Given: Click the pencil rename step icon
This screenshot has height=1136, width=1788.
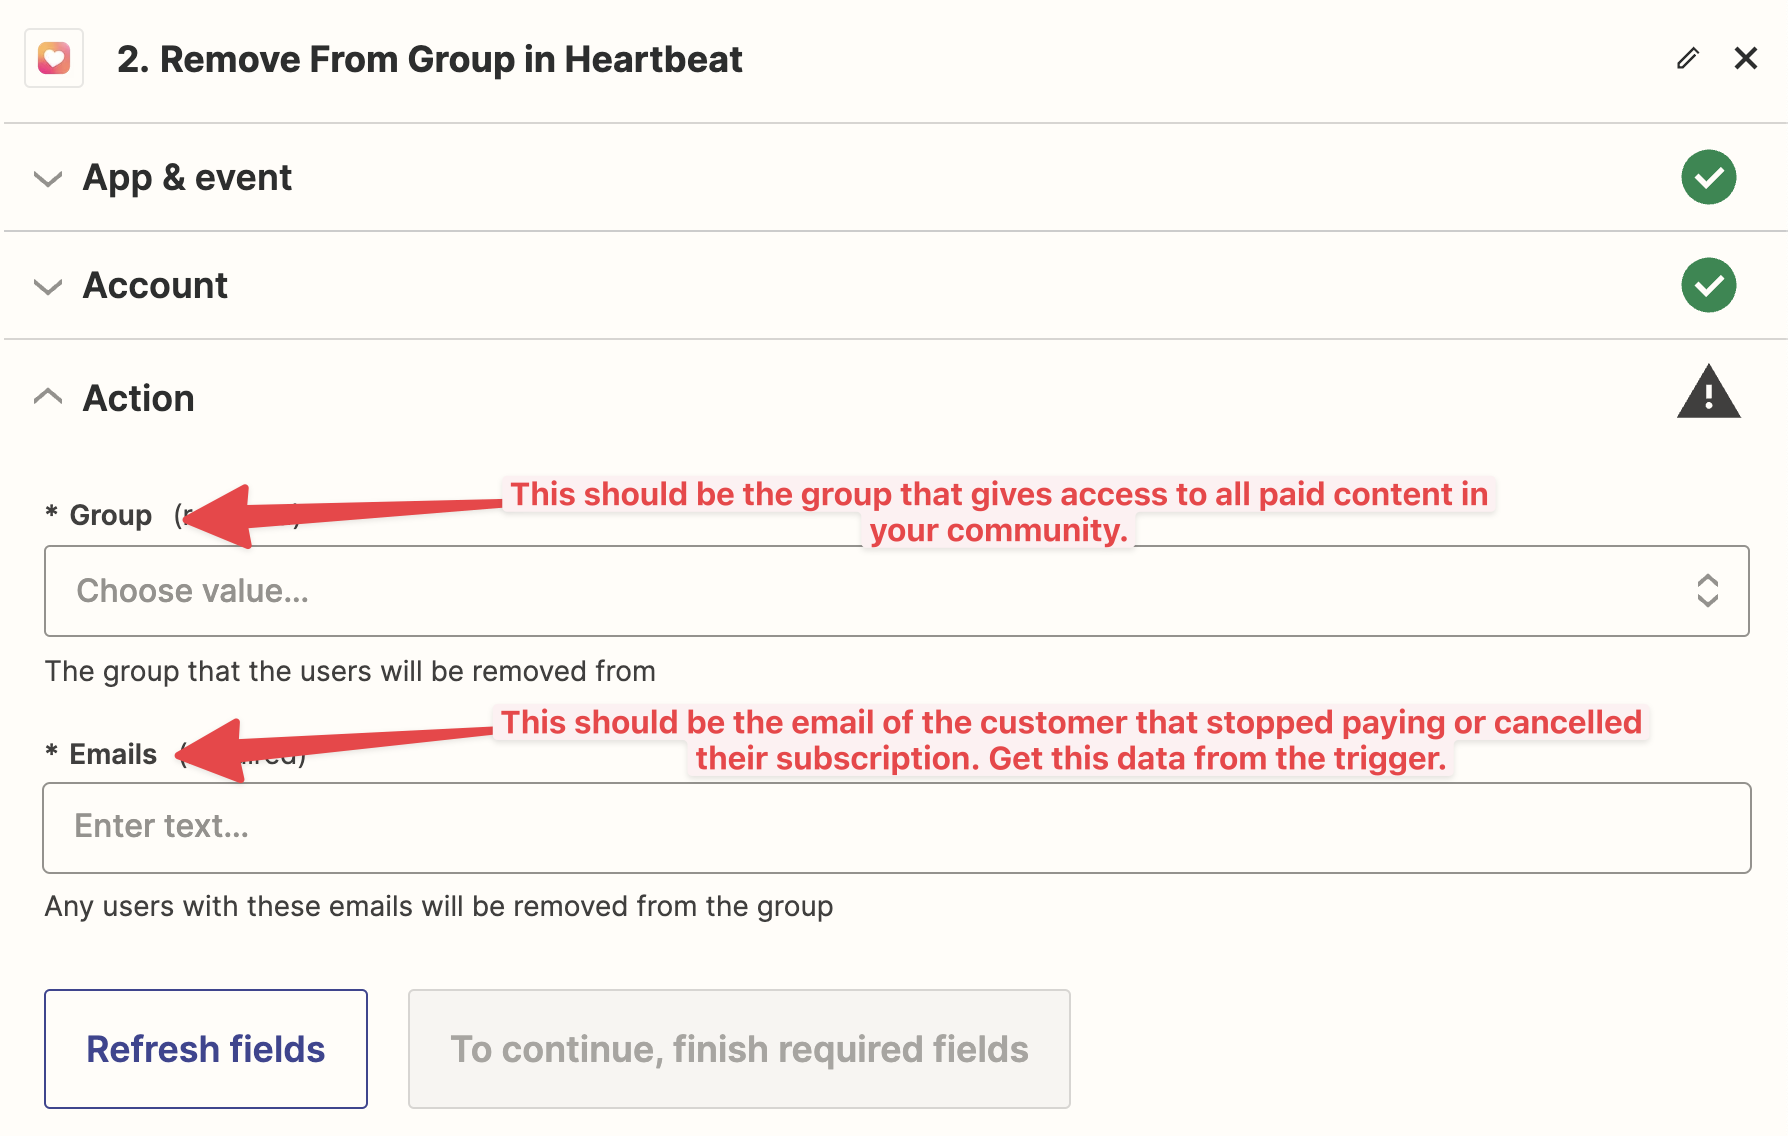Looking at the screenshot, I should (1688, 59).
